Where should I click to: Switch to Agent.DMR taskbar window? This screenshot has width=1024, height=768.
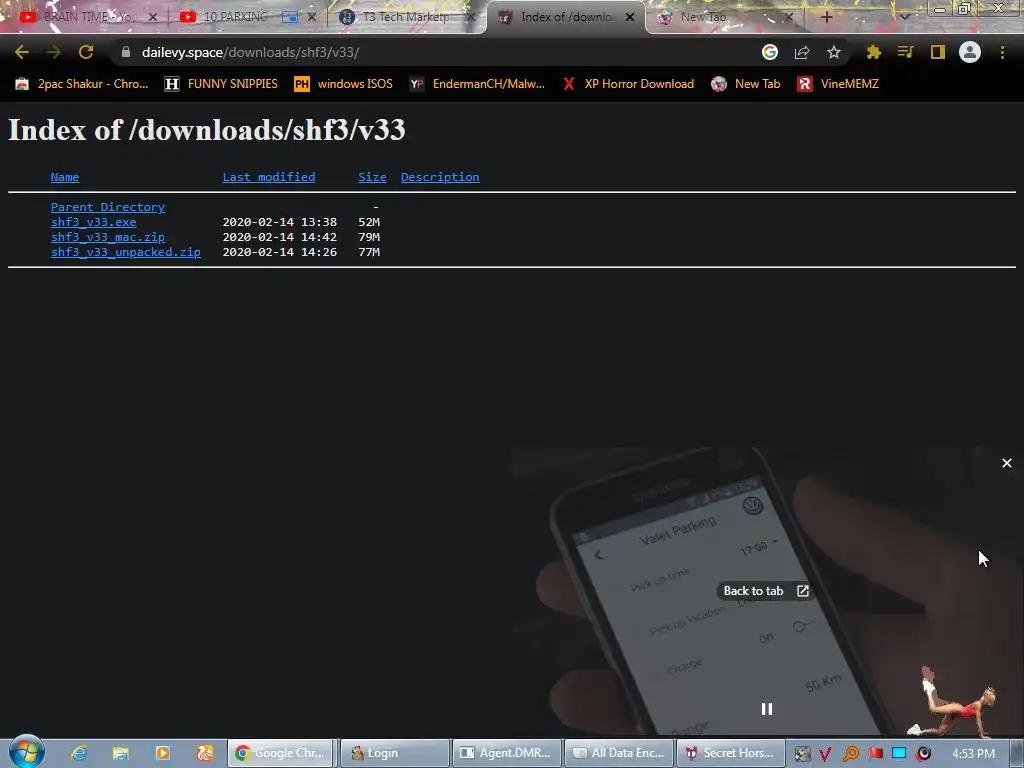pyautogui.click(x=507, y=753)
